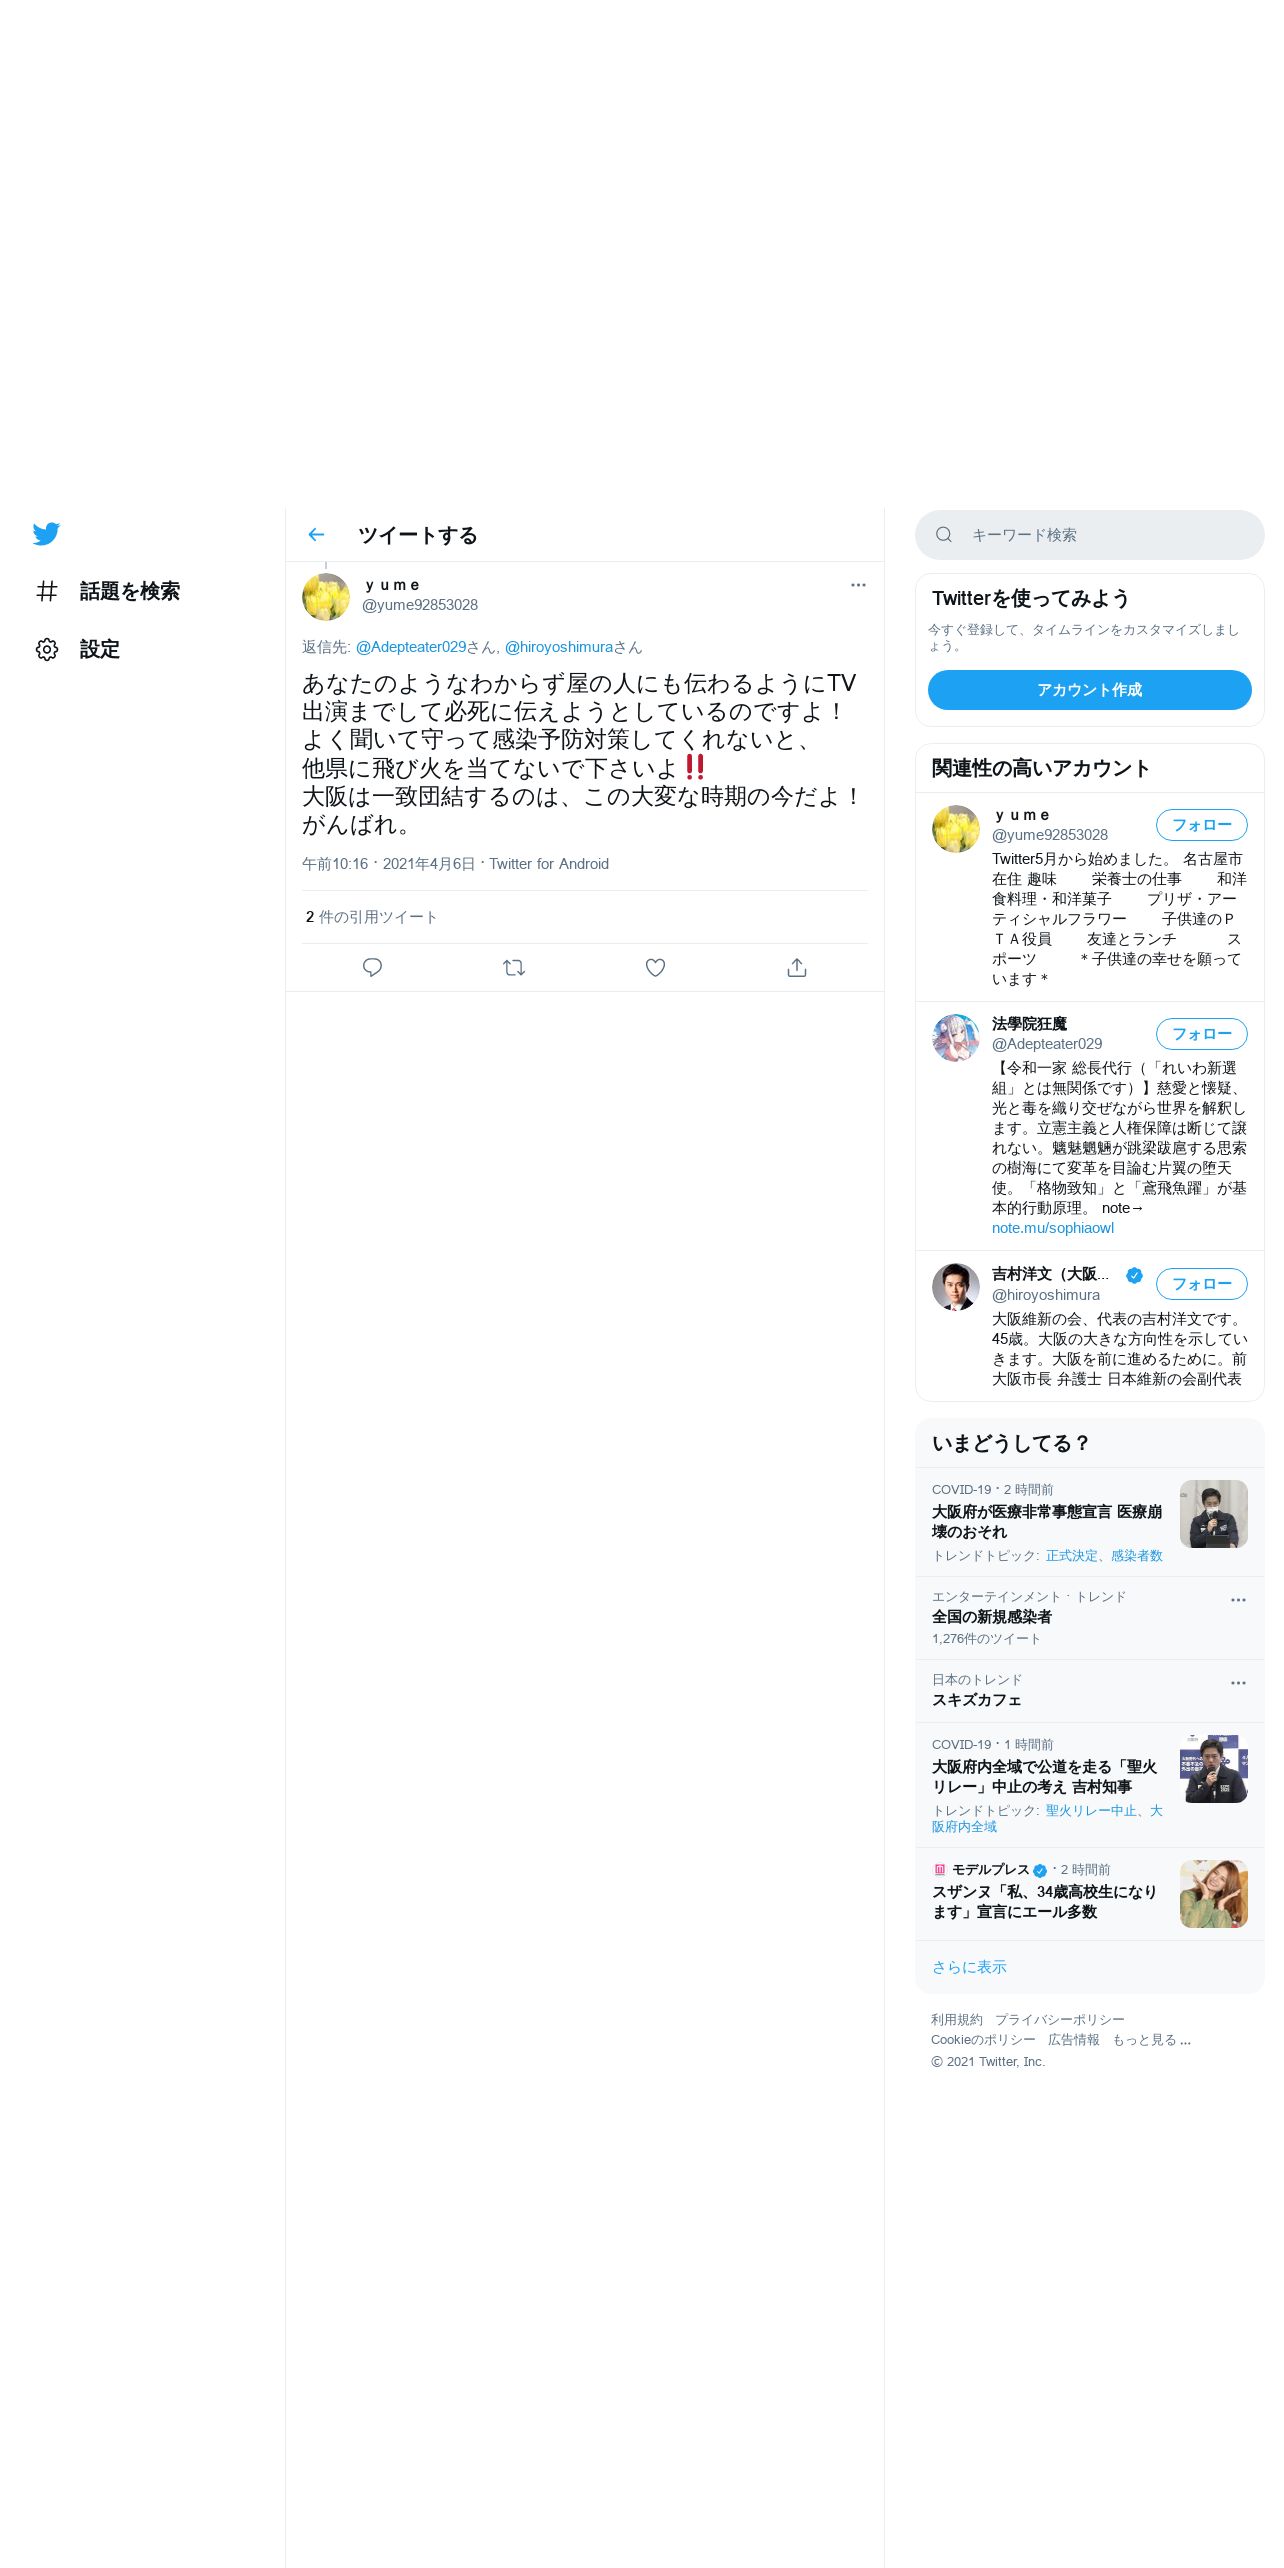Click the Twitter bird logo
The image size is (1284, 2568).
(x=46, y=534)
